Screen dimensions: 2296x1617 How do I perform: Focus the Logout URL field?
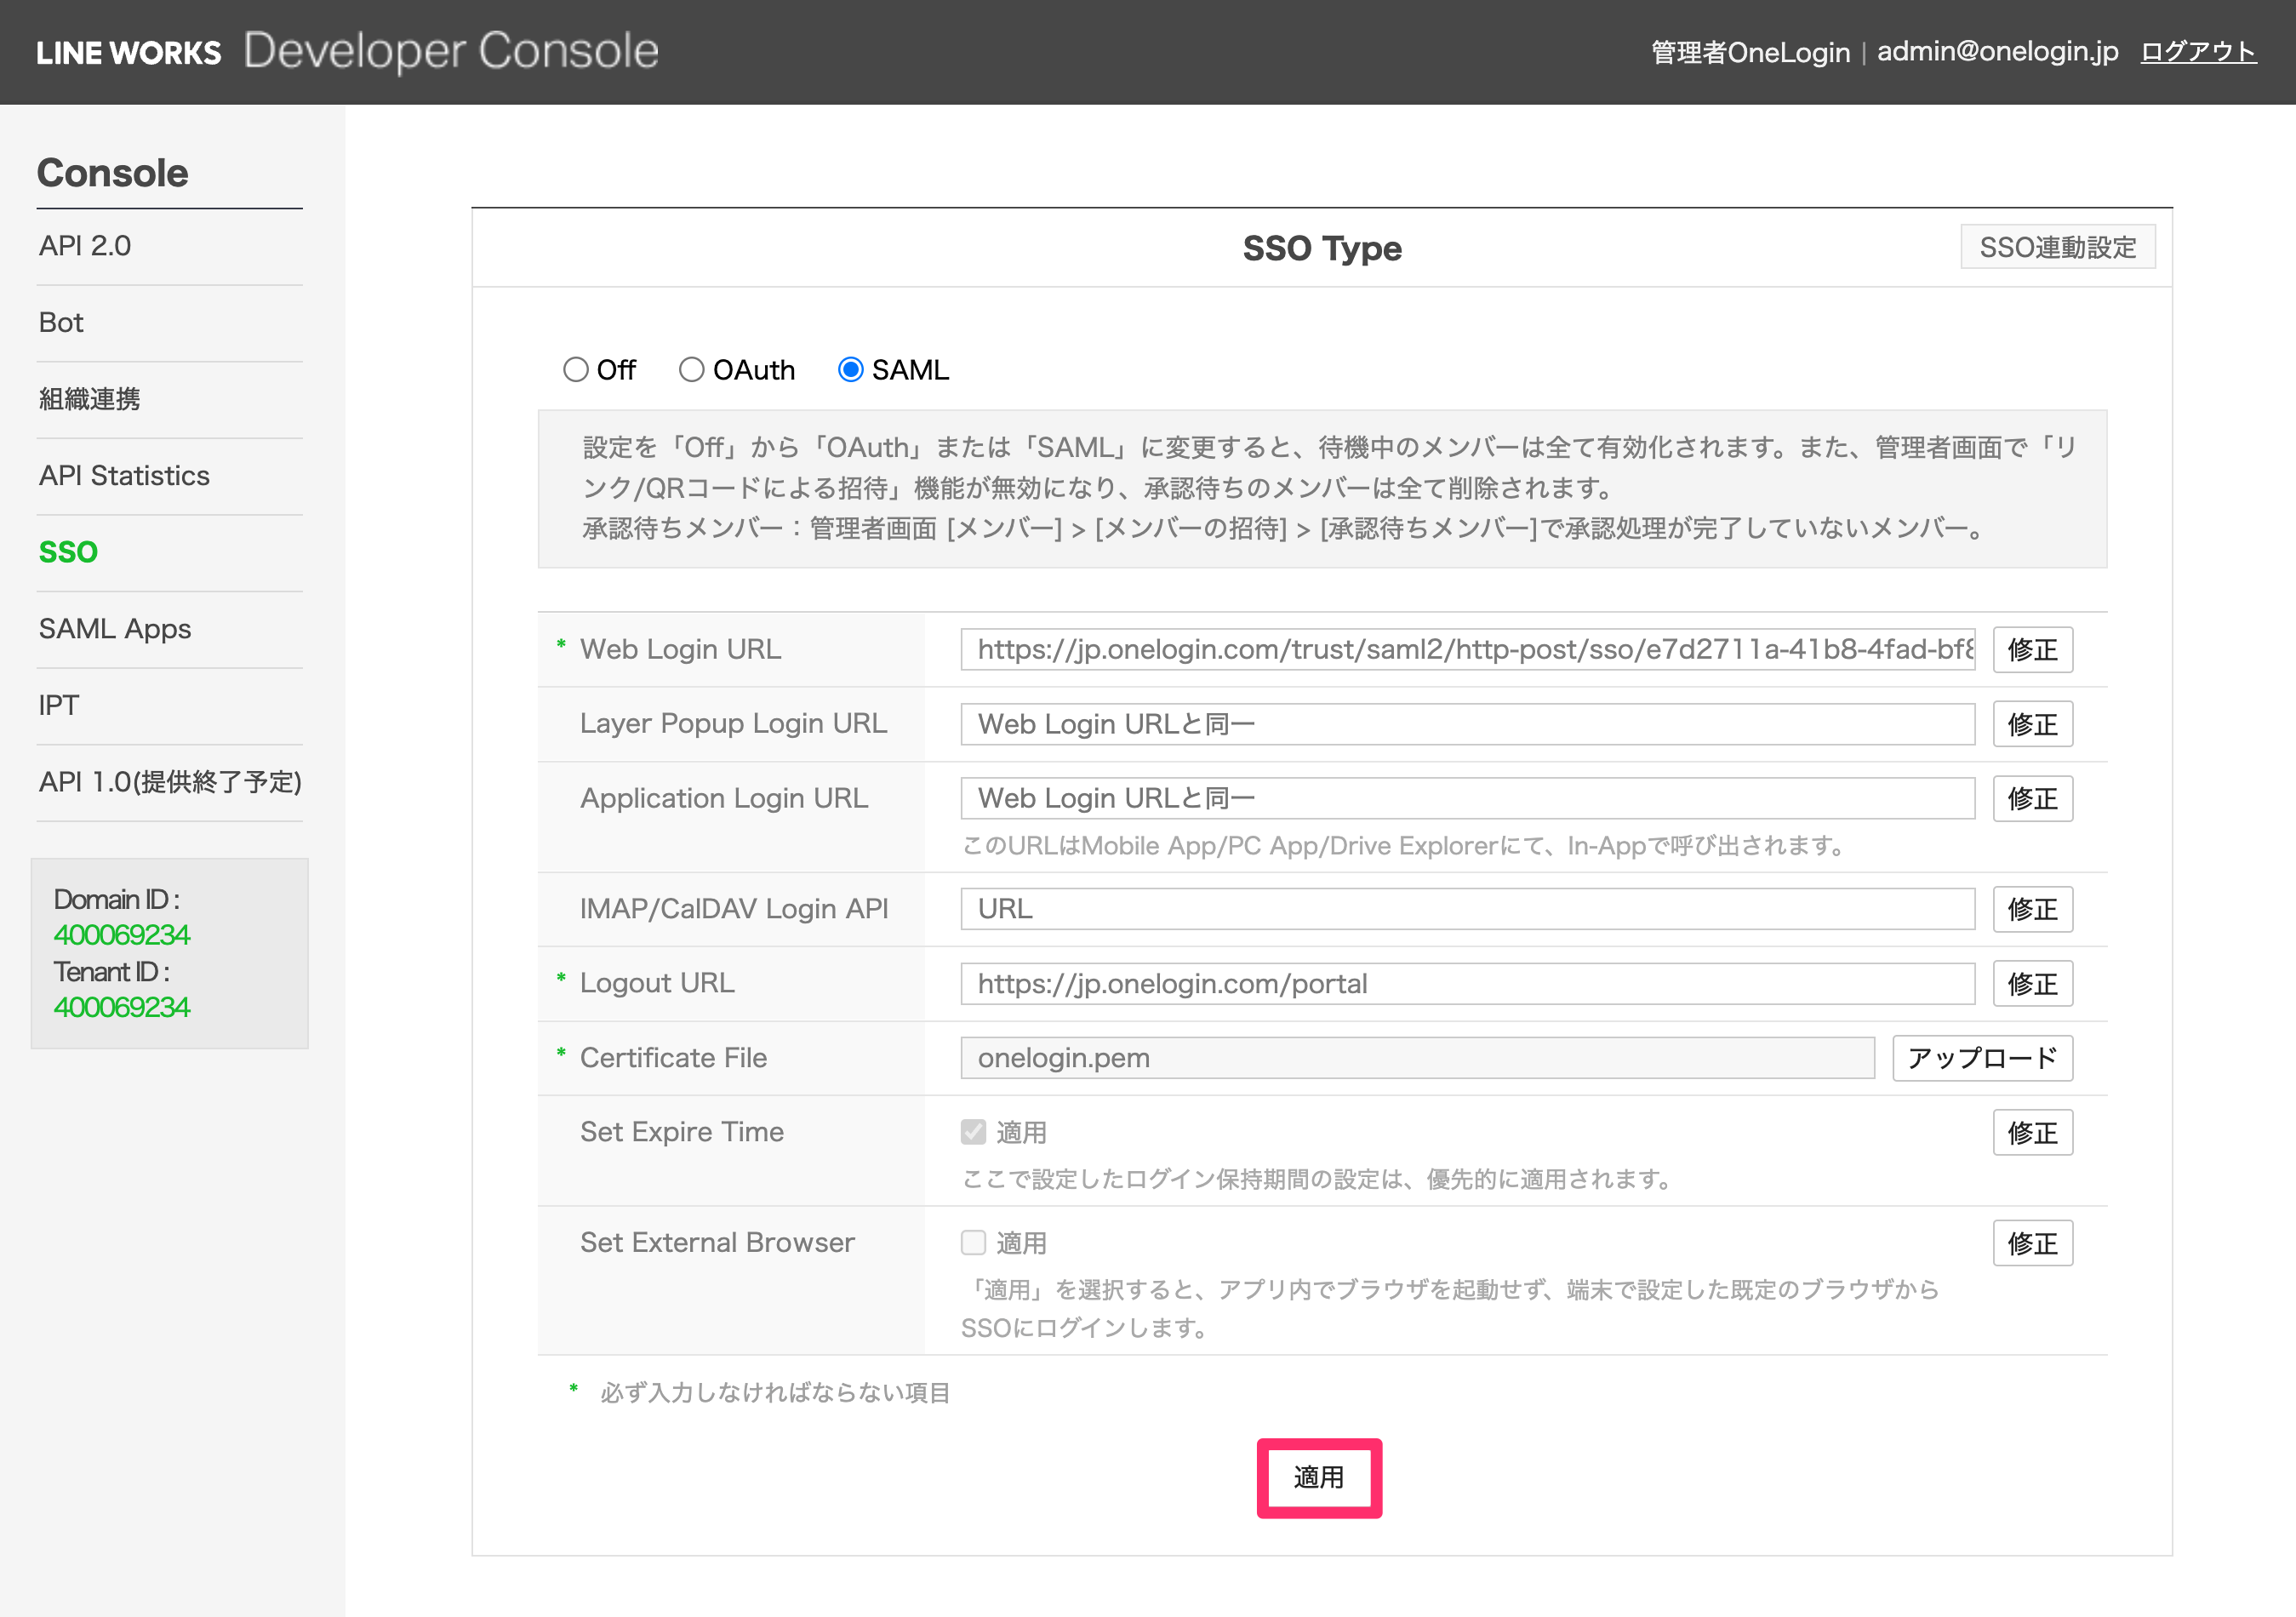(x=1468, y=984)
